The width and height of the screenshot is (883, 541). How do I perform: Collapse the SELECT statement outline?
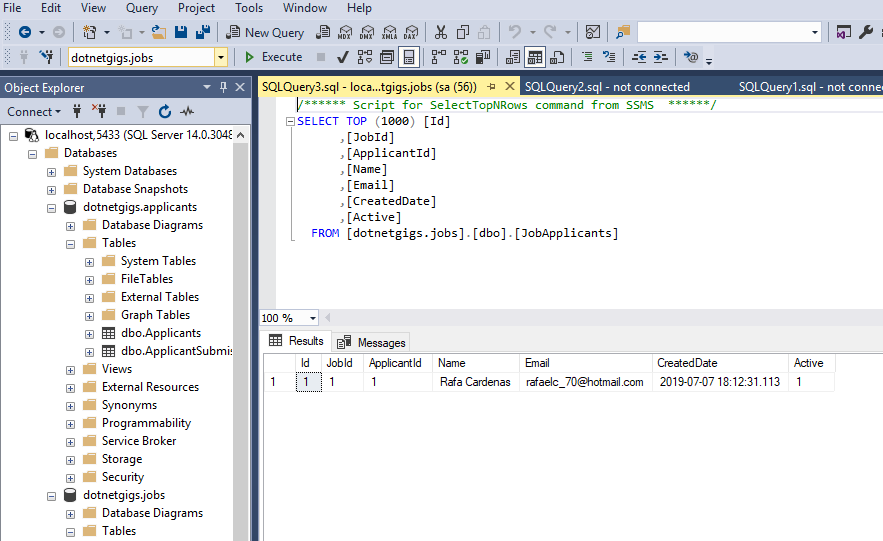pyautogui.click(x=291, y=121)
